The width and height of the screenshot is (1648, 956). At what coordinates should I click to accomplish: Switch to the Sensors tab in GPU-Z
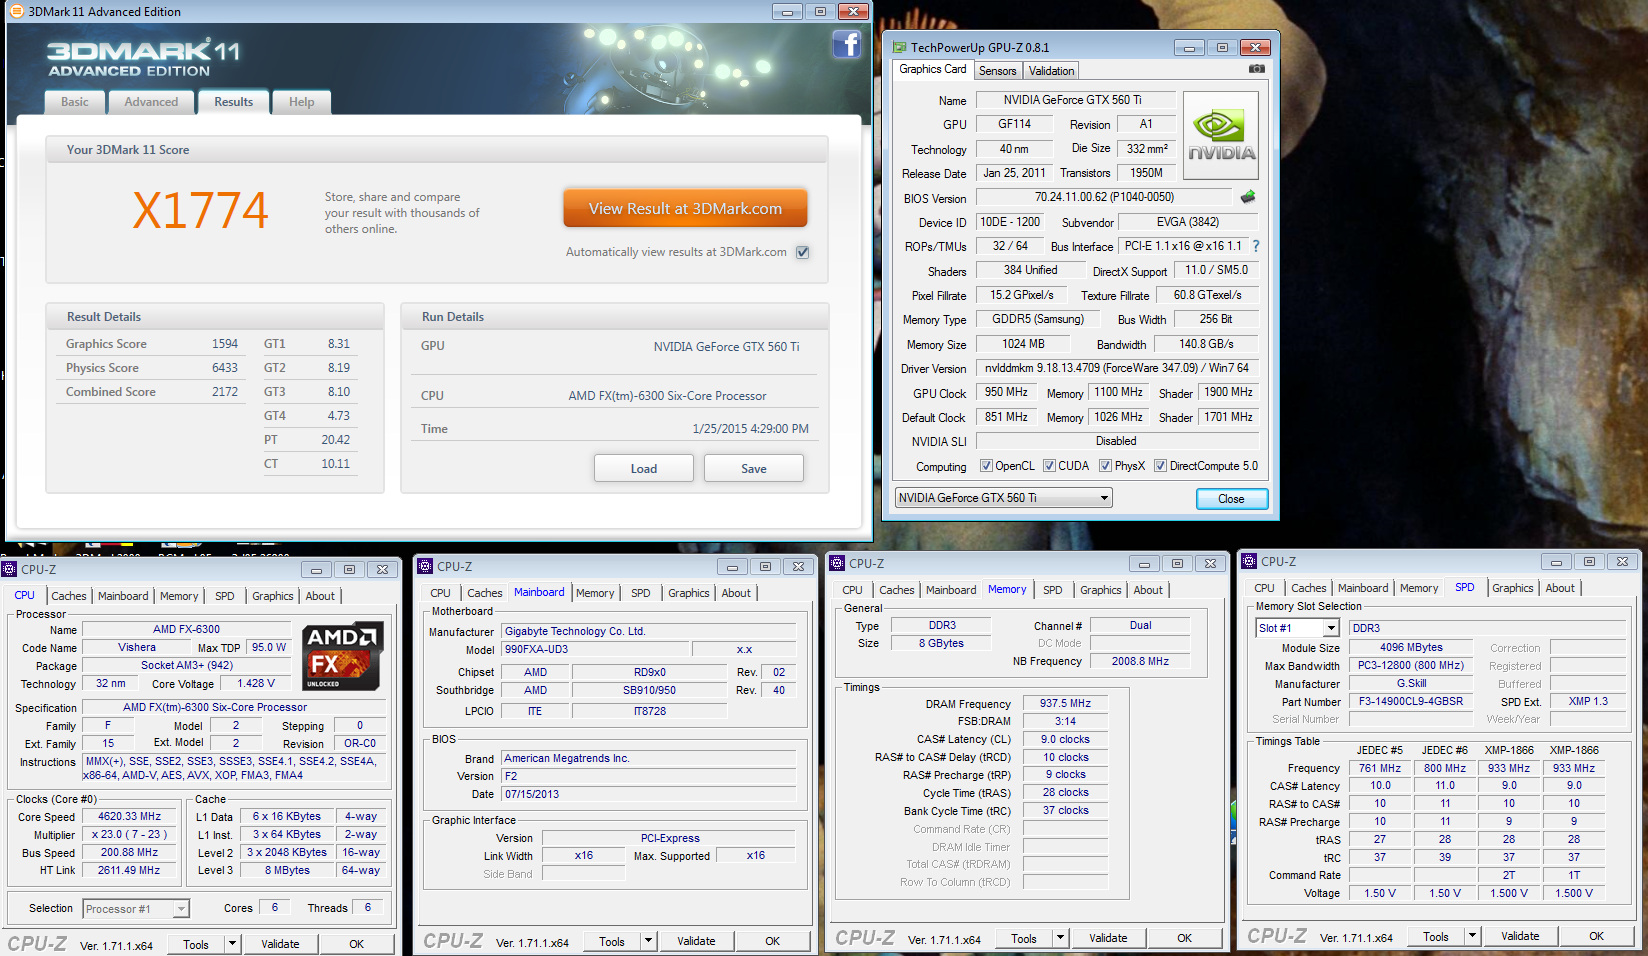(x=997, y=70)
